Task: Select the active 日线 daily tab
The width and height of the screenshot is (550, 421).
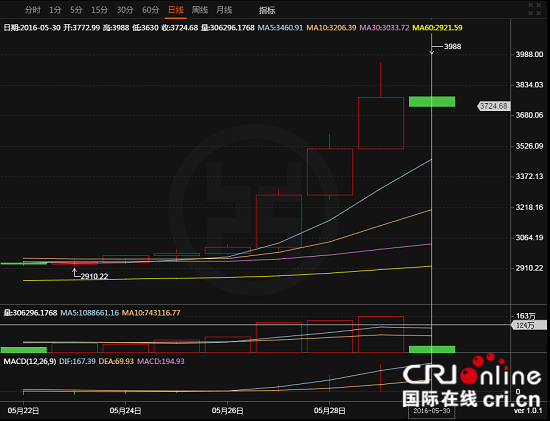Action: (176, 10)
